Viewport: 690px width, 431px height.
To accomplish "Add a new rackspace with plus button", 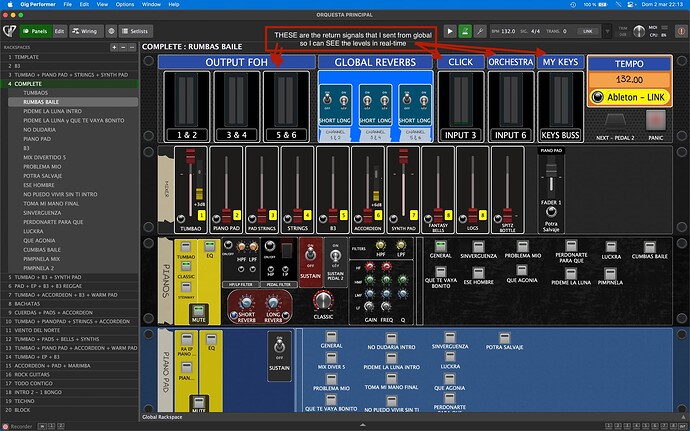I will (114, 47).
